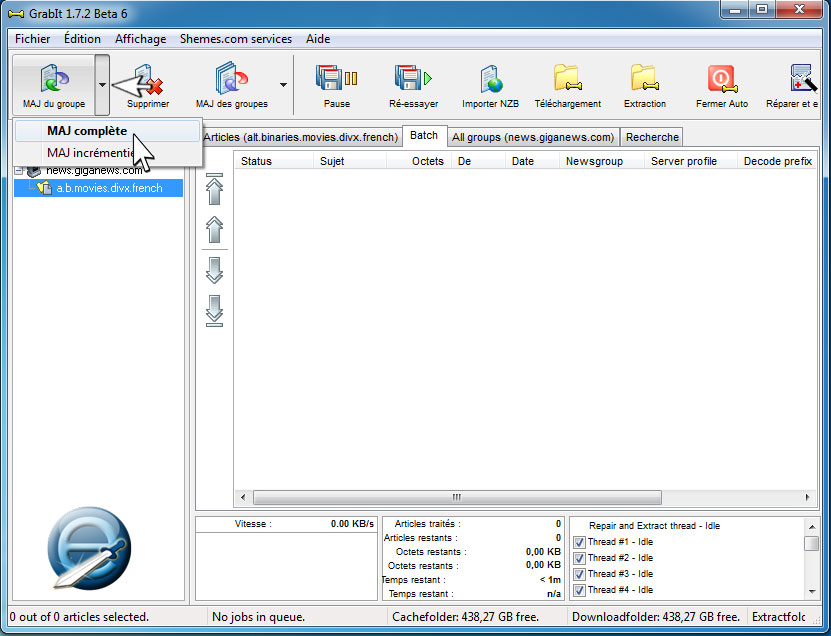The width and height of the screenshot is (831, 636).
Task: Sort by the Server profile column header
Action: coord(691,161)
